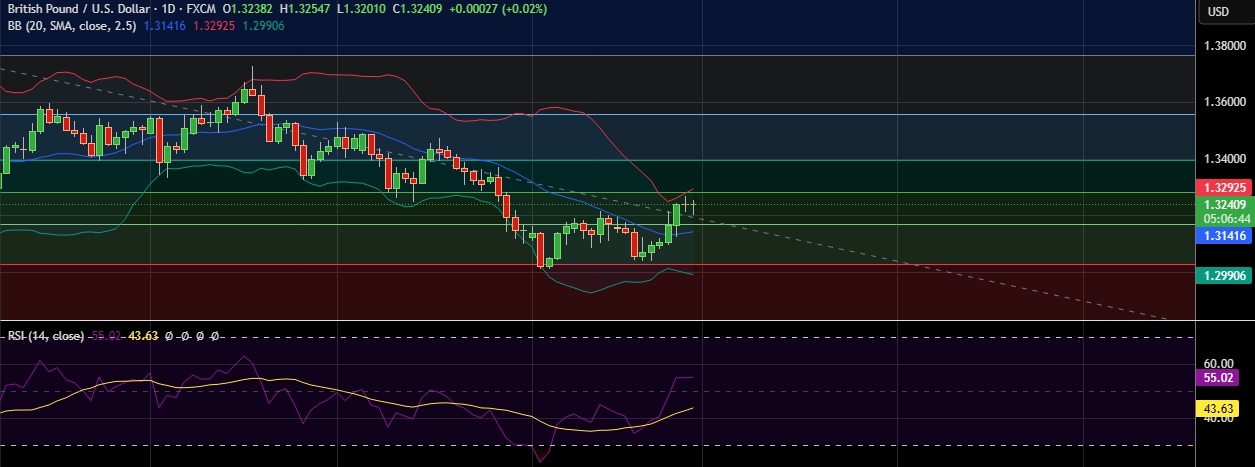This screenshot has width=1255, height=467.
Task: Click the blue 1.31416 price axis label
Action: click(1224, 236)
